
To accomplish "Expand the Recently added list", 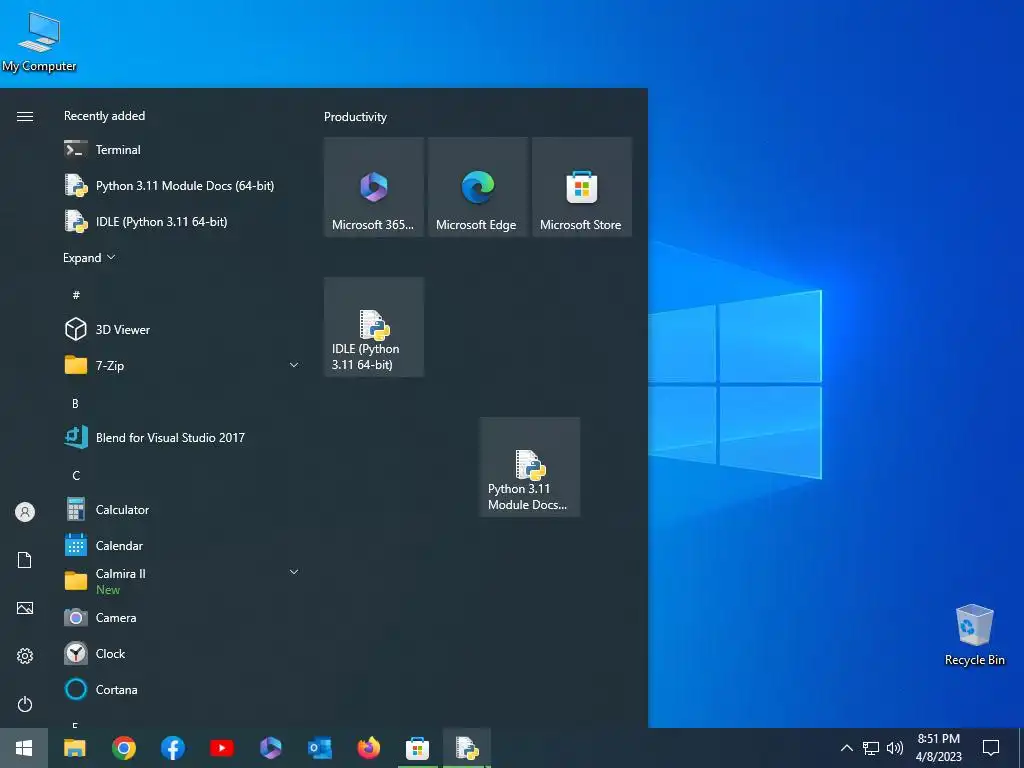I will pyautogui.click(x=89, y=257).
